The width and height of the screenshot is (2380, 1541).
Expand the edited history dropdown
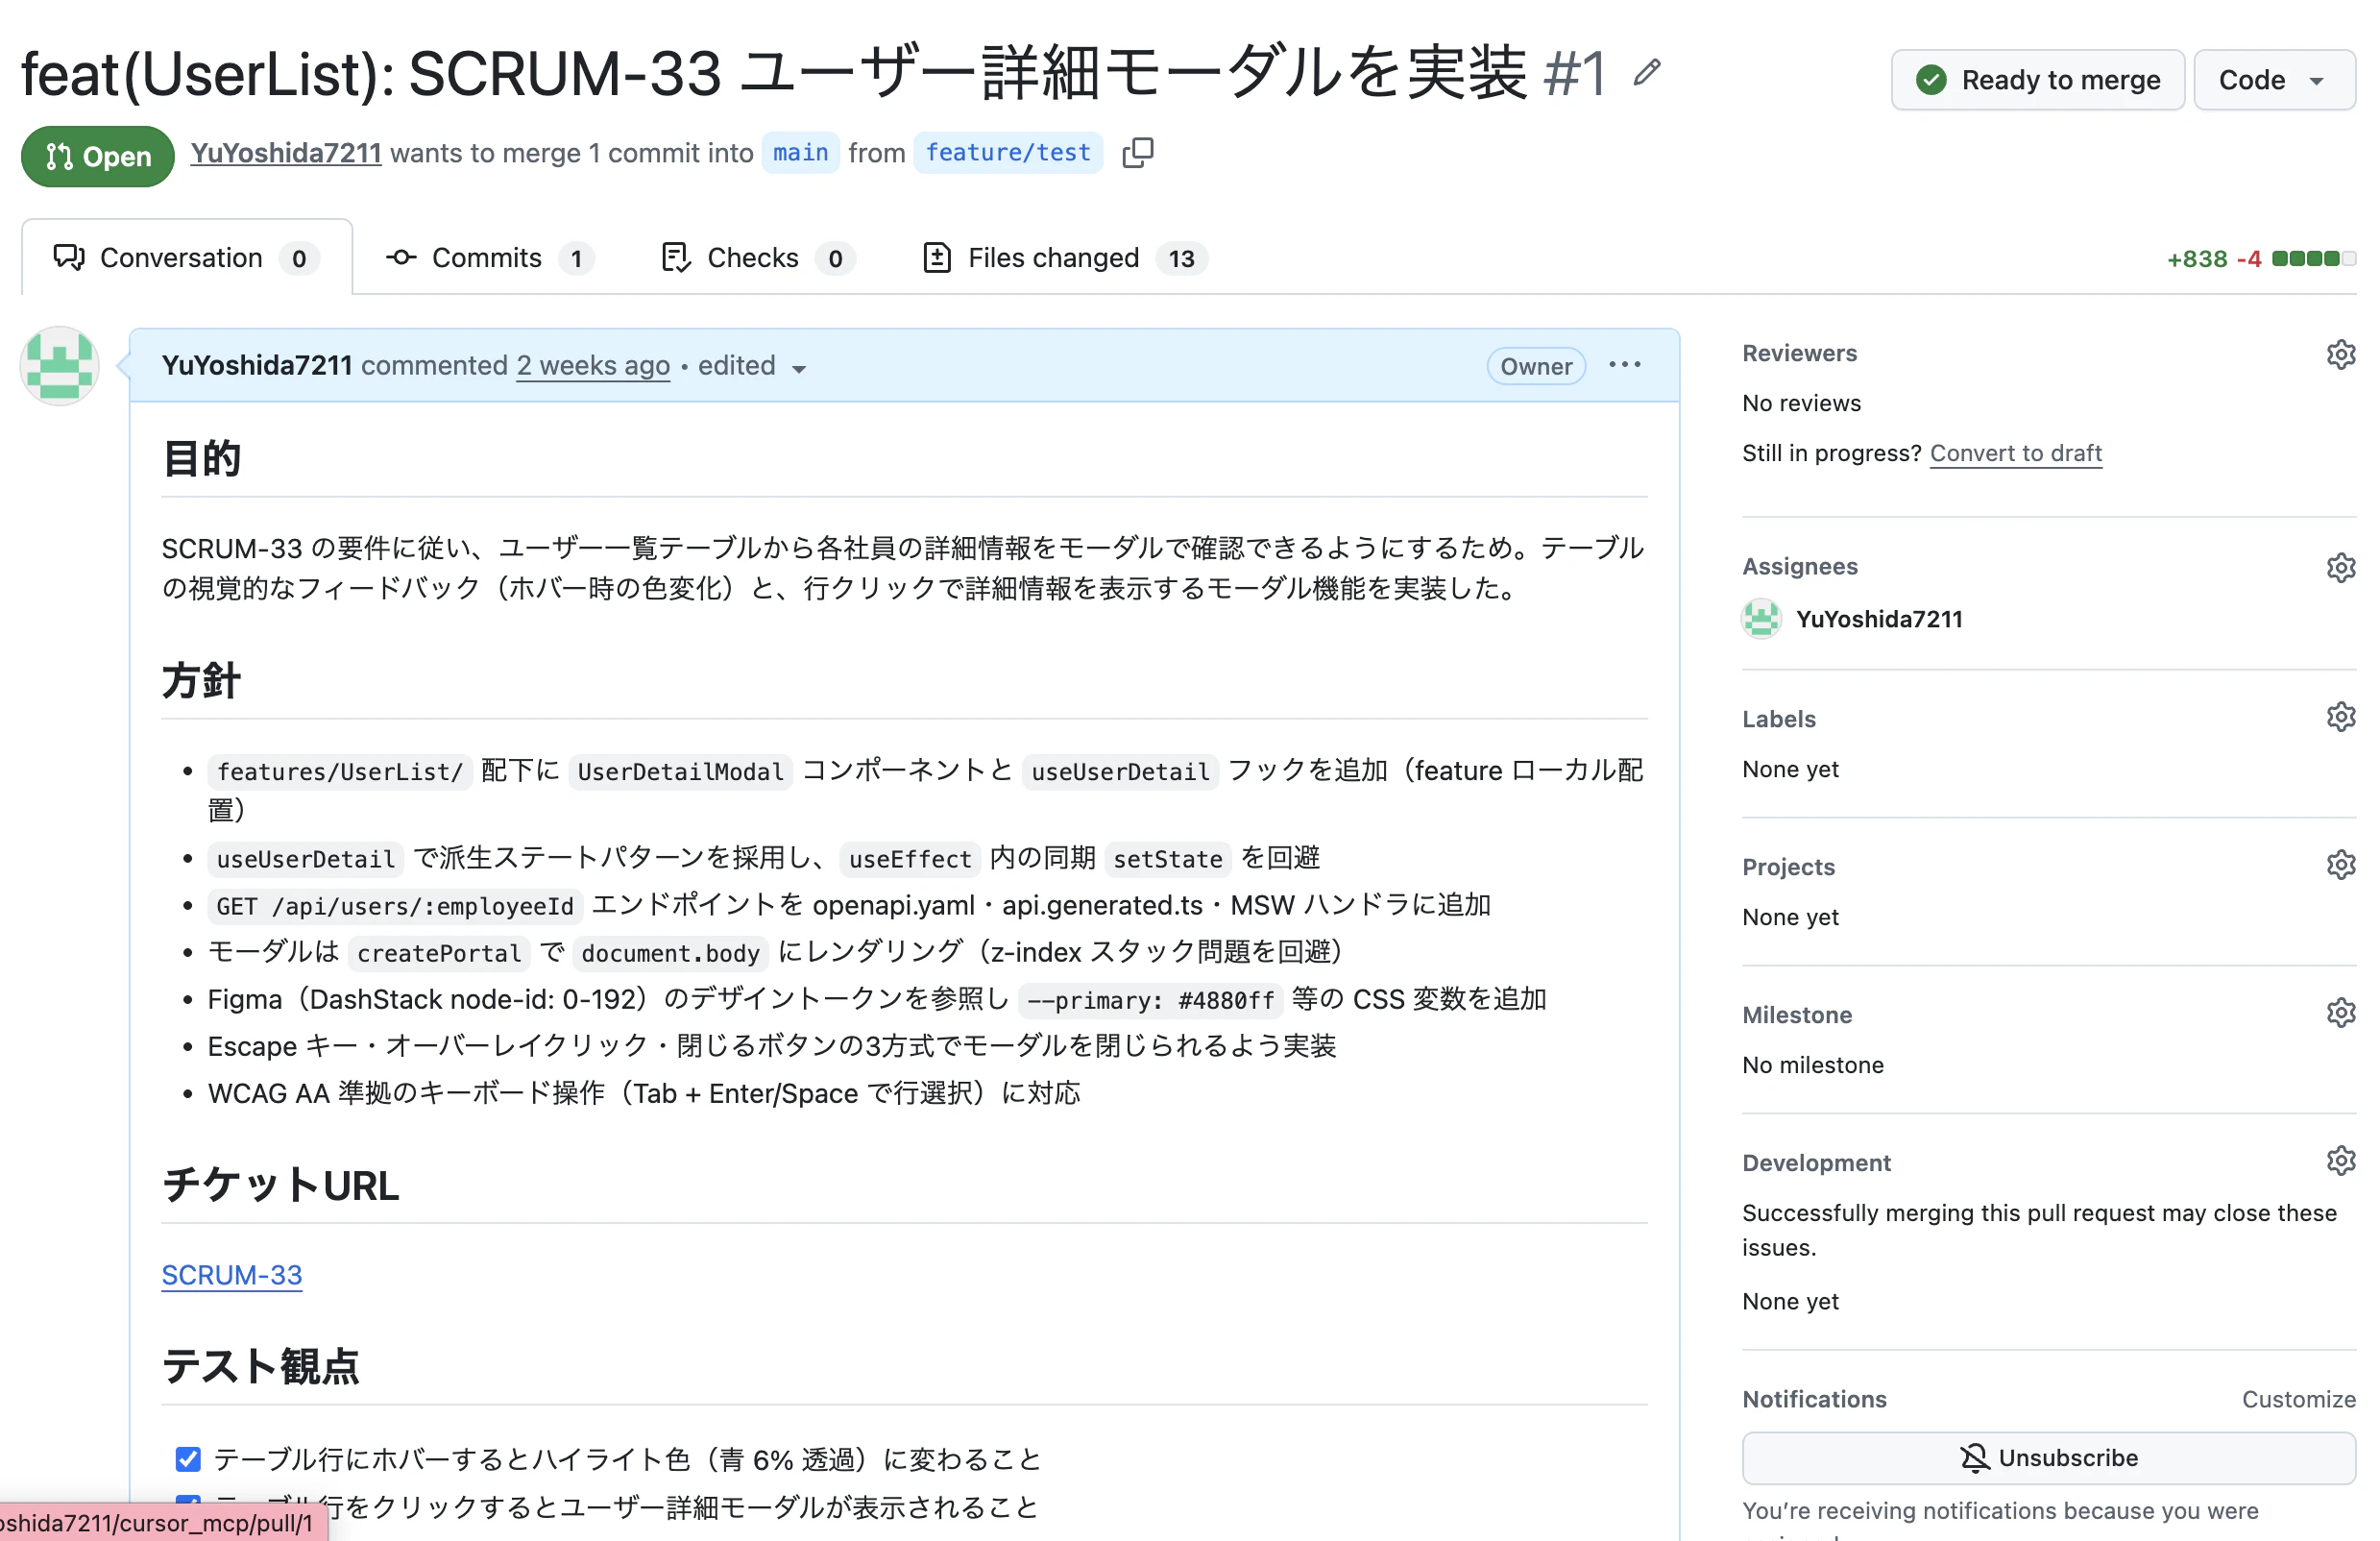(799, 368)
